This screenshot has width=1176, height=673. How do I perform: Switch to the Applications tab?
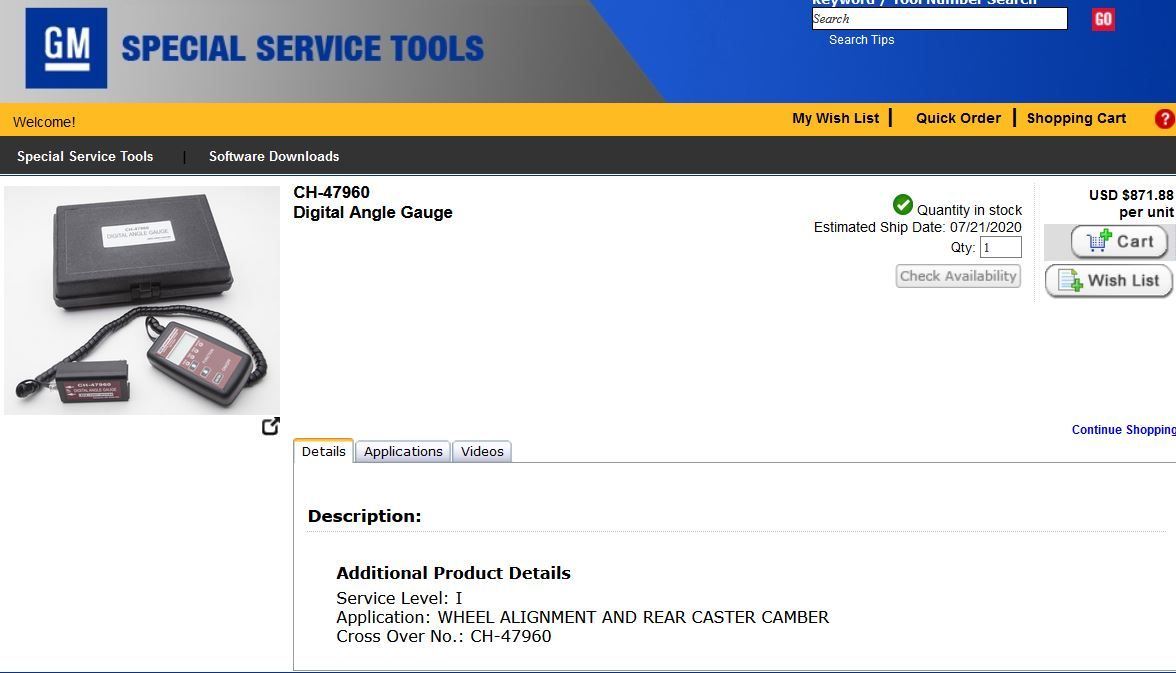click(x=403, y=451)
